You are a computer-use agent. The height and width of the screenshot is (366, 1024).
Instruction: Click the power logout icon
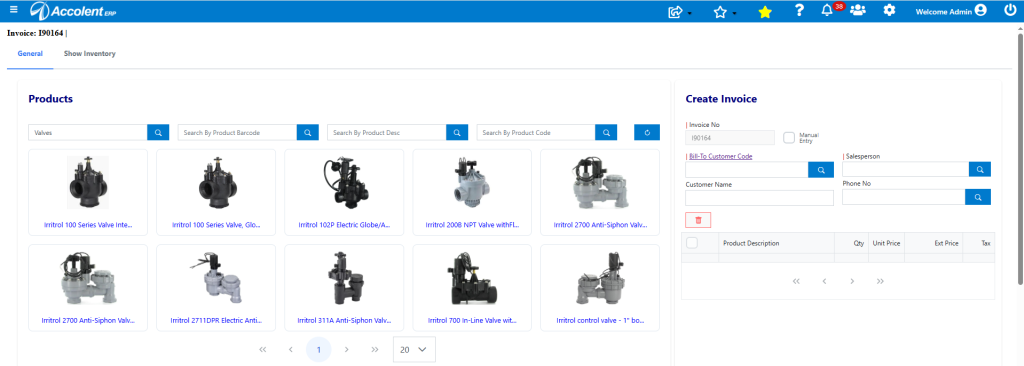point(1010,10)
